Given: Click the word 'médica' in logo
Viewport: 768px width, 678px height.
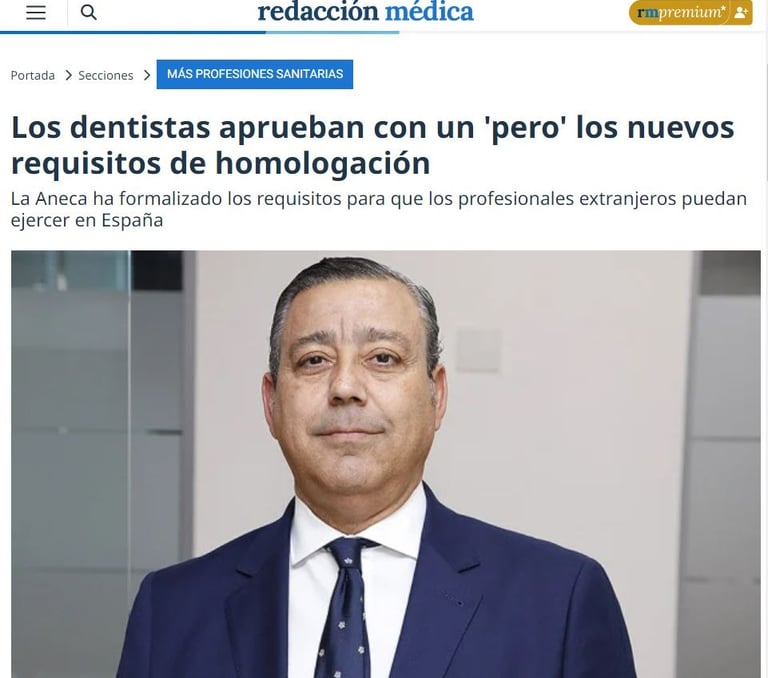Looking at the screenshot, I should (x=430, y=12).
